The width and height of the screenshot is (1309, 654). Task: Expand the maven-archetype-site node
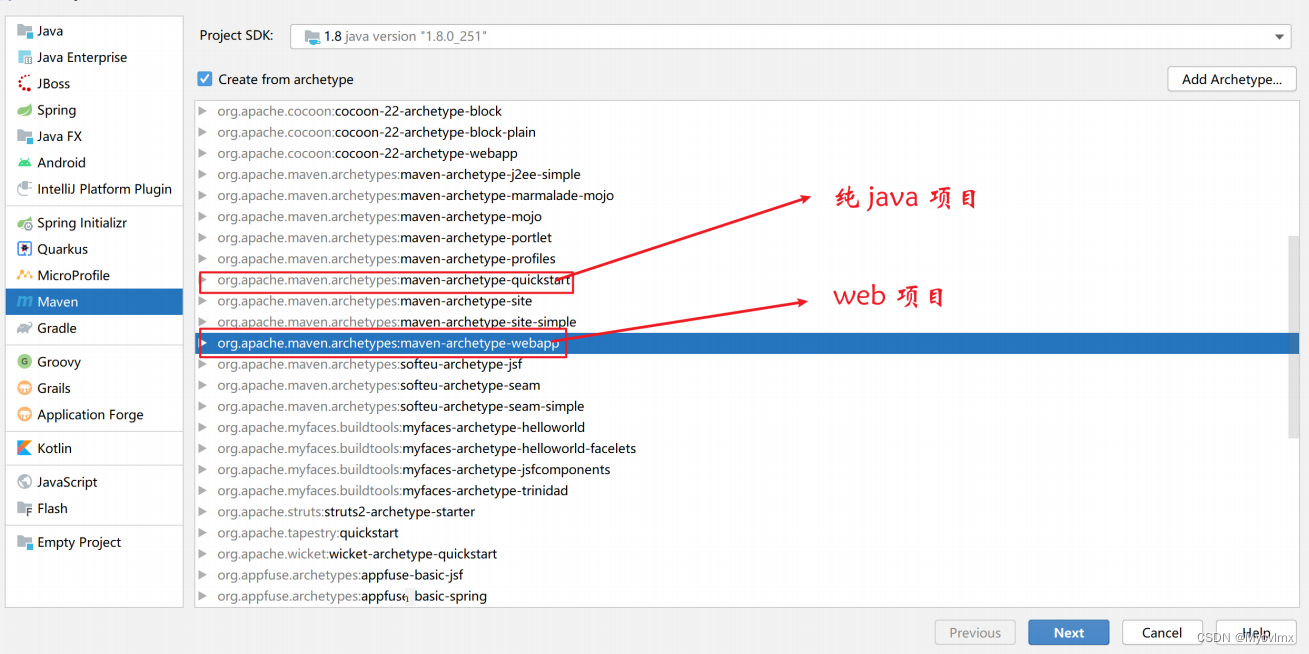point(204,301)
